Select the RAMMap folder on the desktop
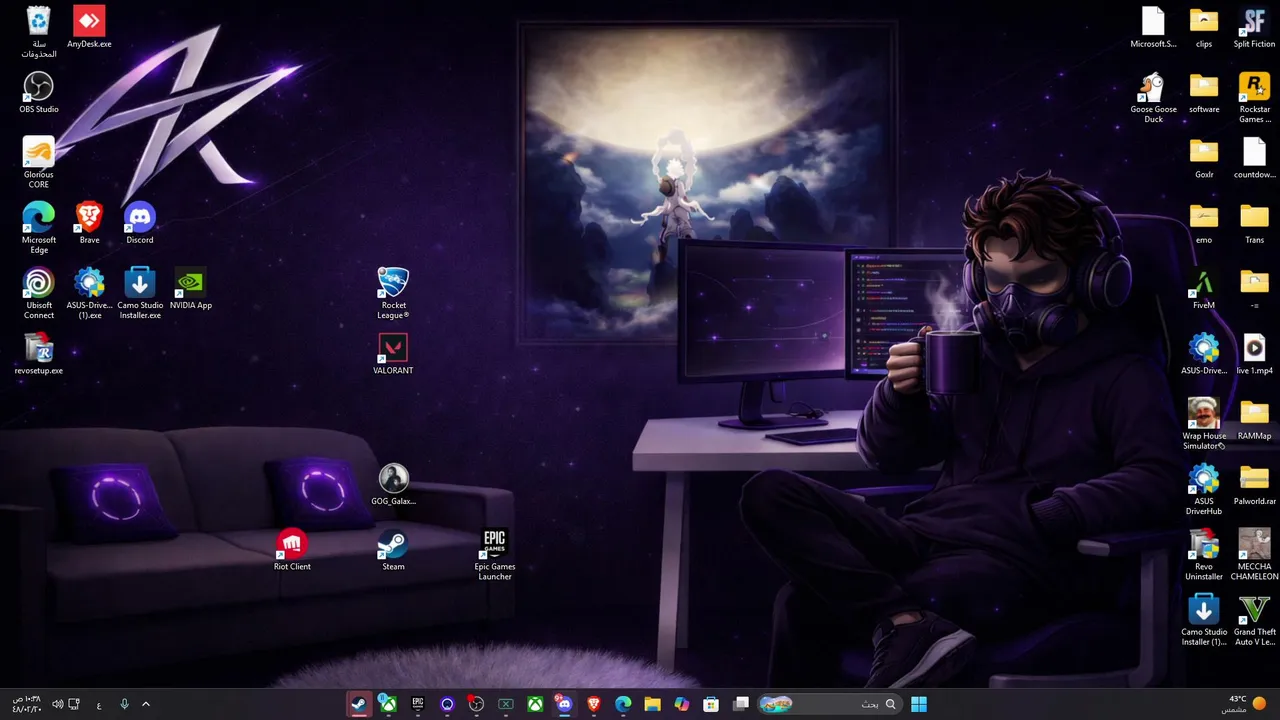This screenshot has height=720, width=1280. (1254, 419)
